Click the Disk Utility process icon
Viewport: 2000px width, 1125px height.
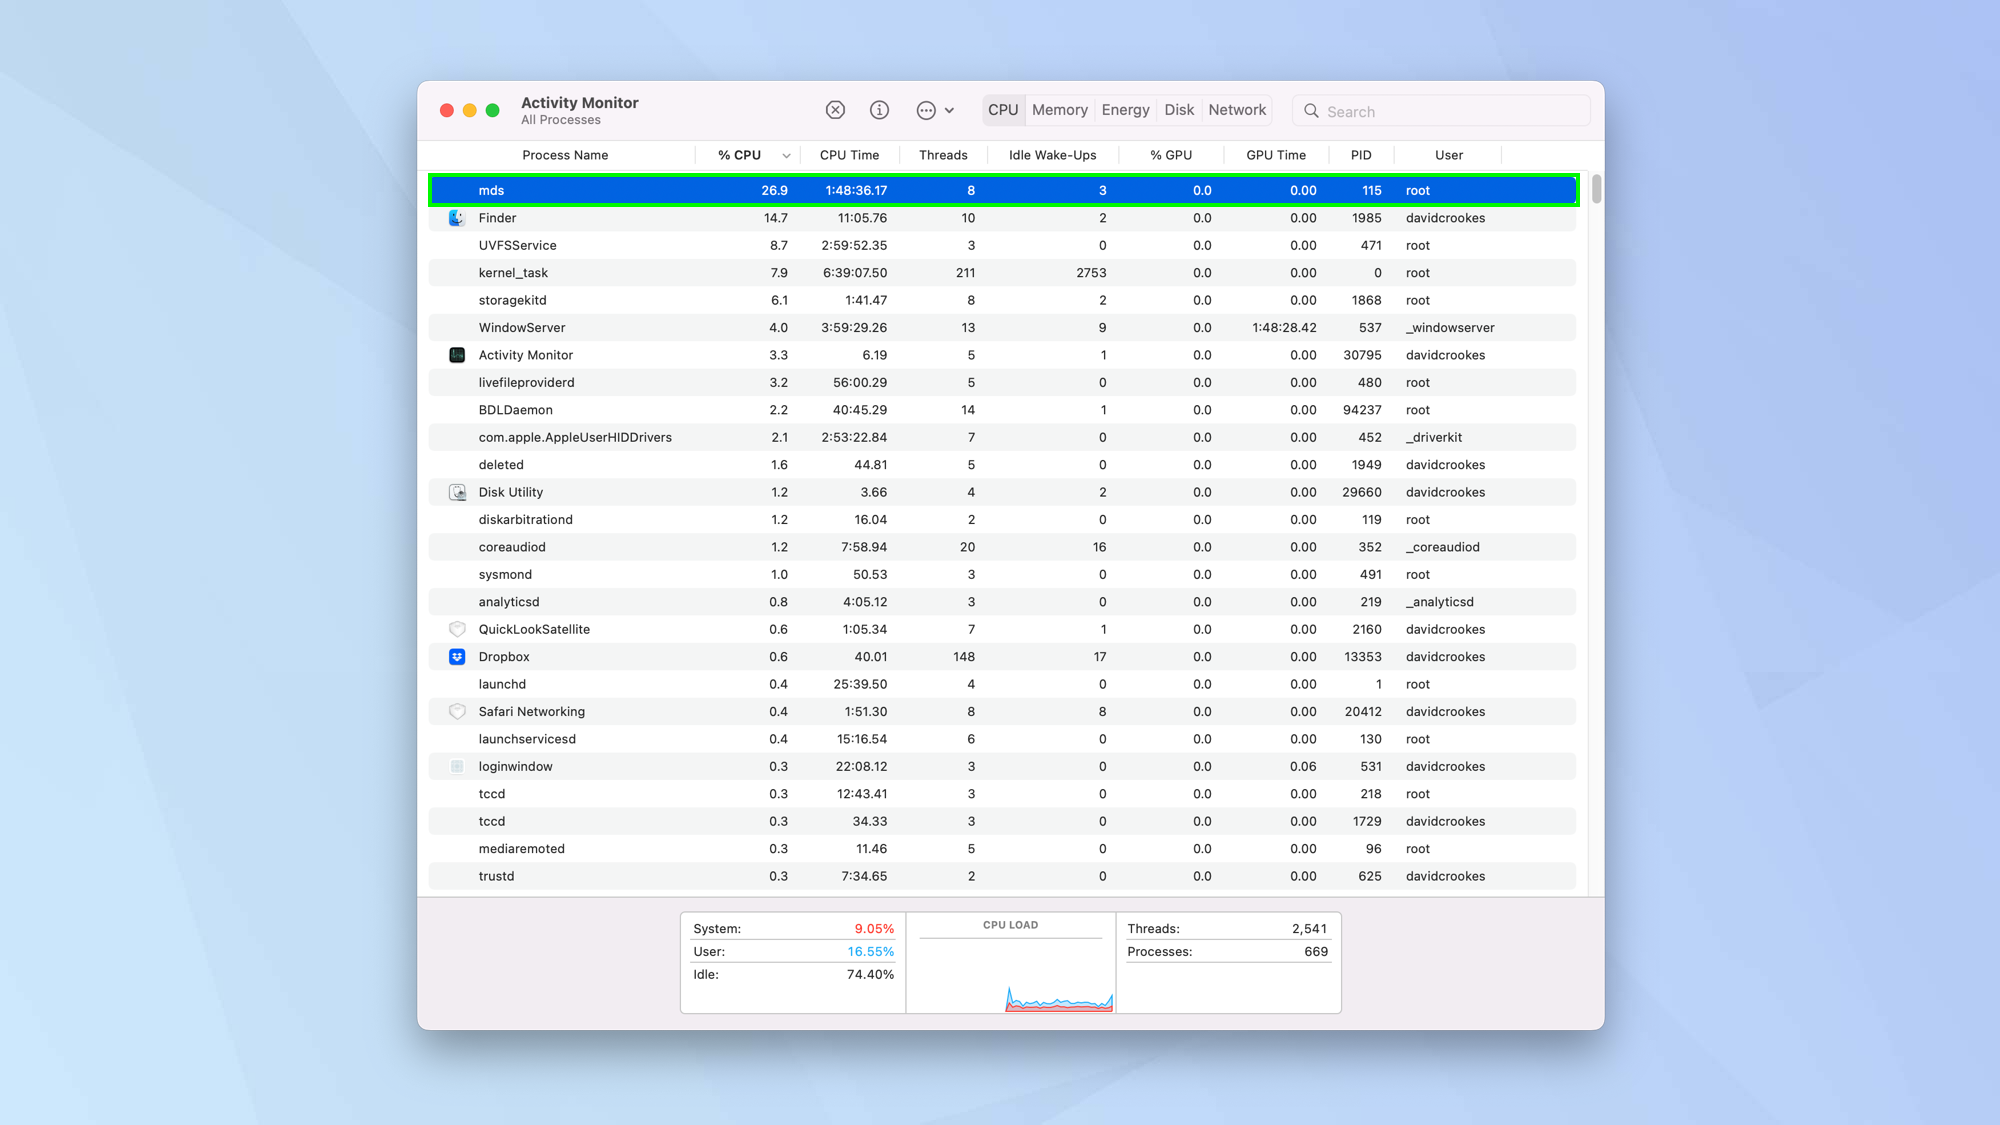click(x=457, y=492)
